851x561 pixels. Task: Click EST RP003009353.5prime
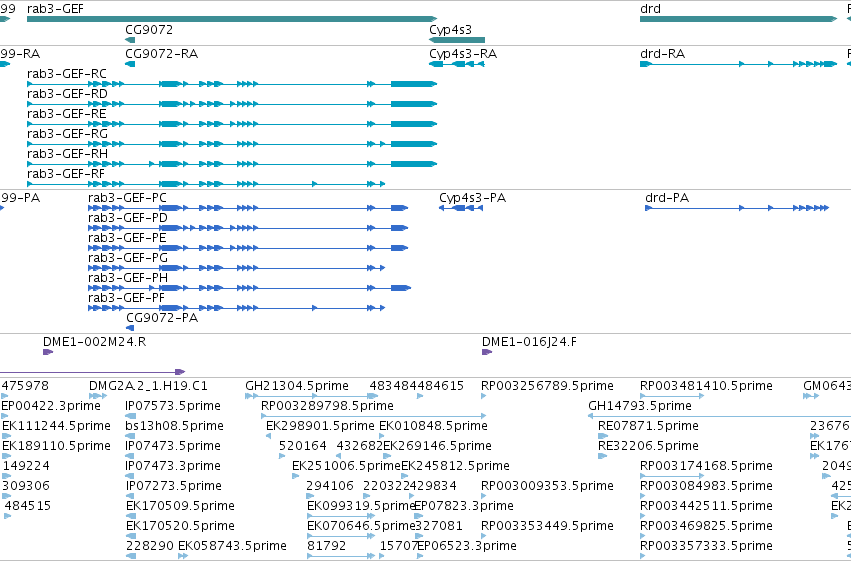547,486
